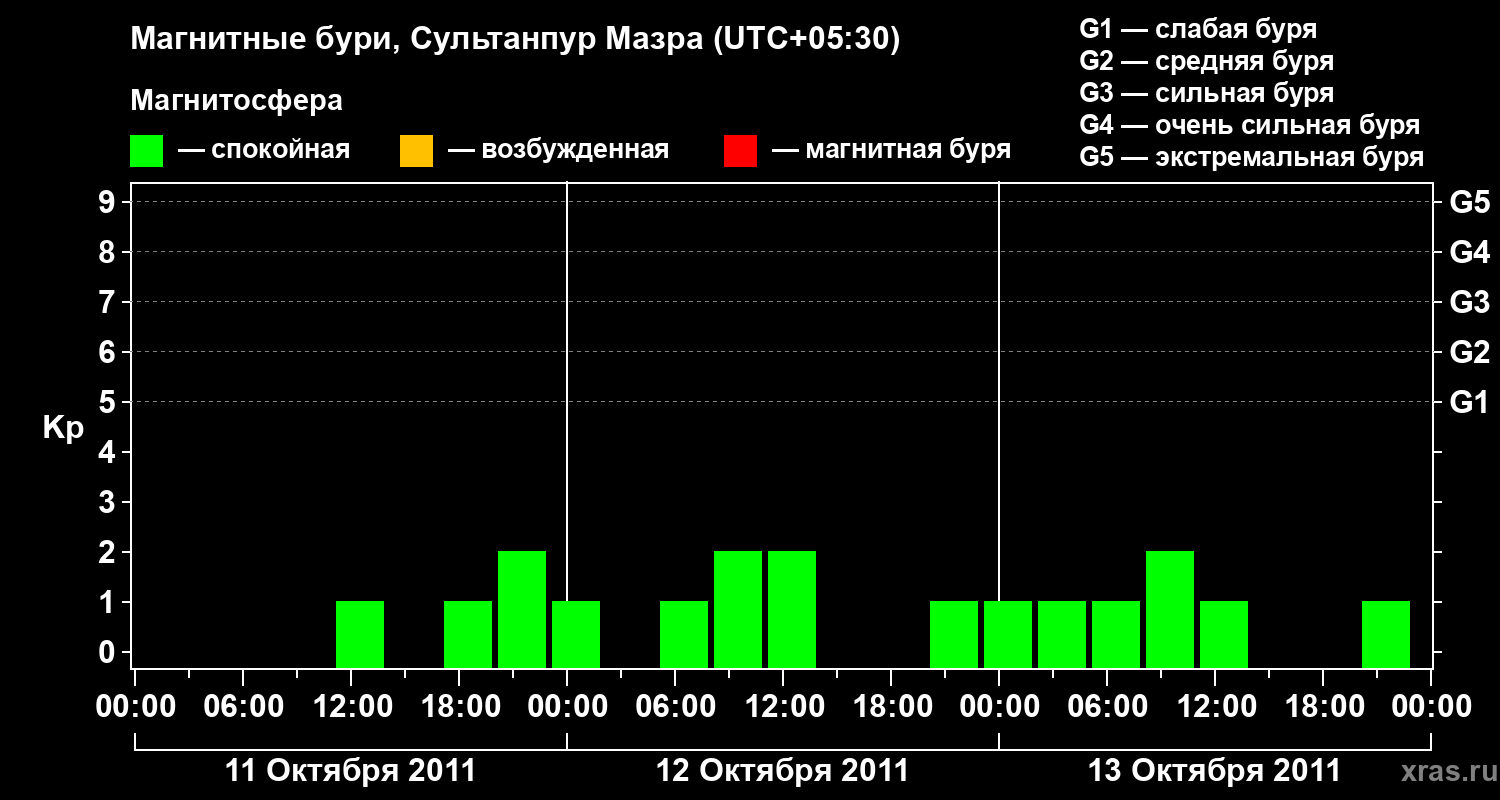Click the 12:00 time label for 13 Октября
Screen dimensions: 1500x800
pyautogui.click(x=1215, y=706)
